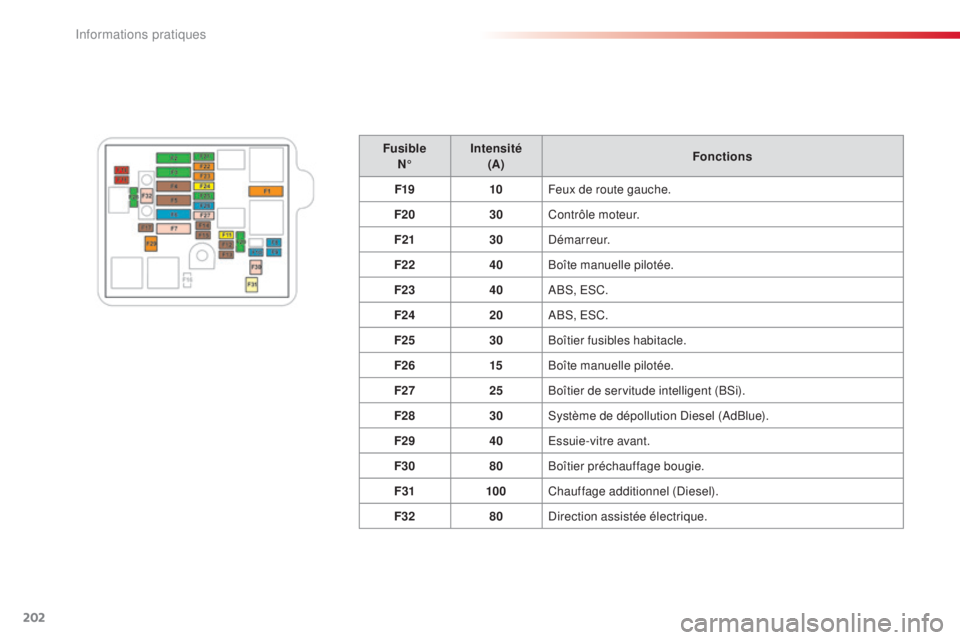Click the pink F30 fuse in the diagram
This screenshot has width=960, height=640.
coord(256,267)
